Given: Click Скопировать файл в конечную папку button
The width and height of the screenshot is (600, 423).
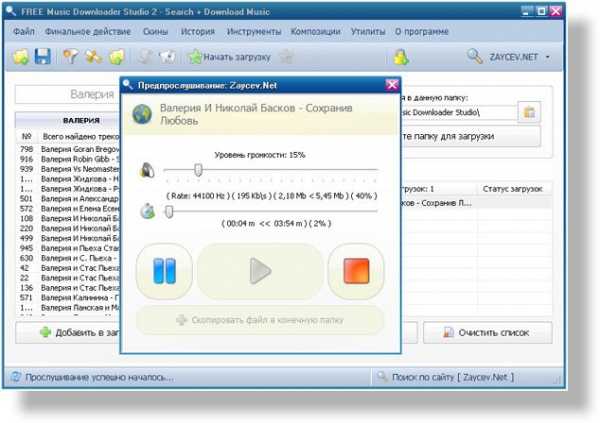Looking at the screenshot, I should (260, 320).
